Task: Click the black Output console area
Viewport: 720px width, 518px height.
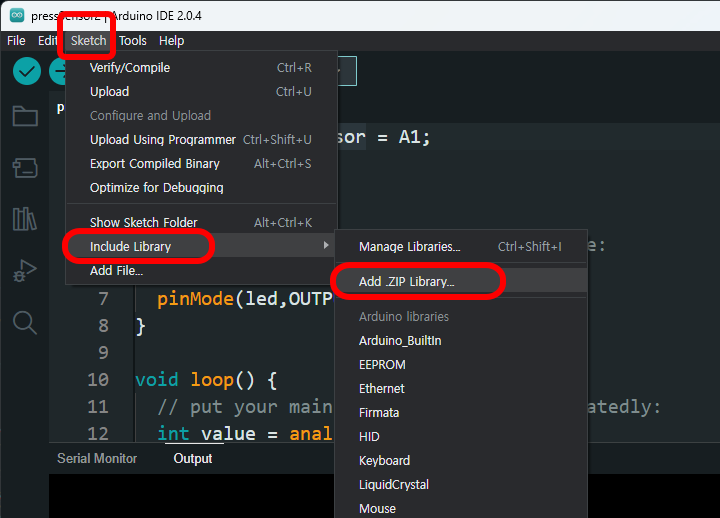Action: pos(192,496)
